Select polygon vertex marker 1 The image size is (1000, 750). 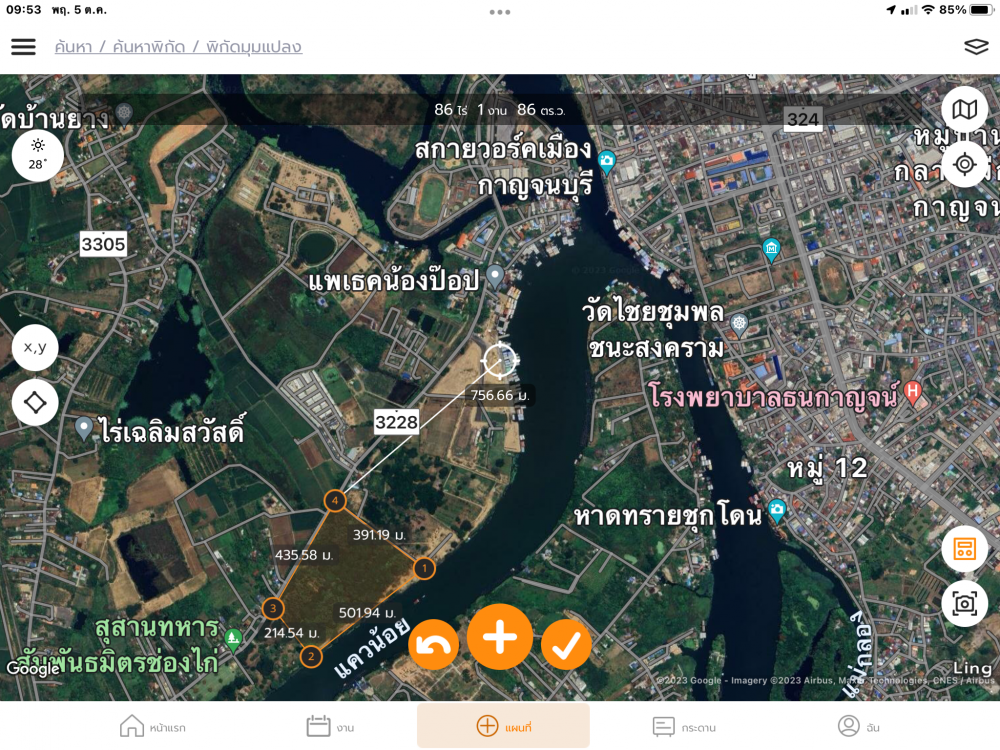point(424,568)
